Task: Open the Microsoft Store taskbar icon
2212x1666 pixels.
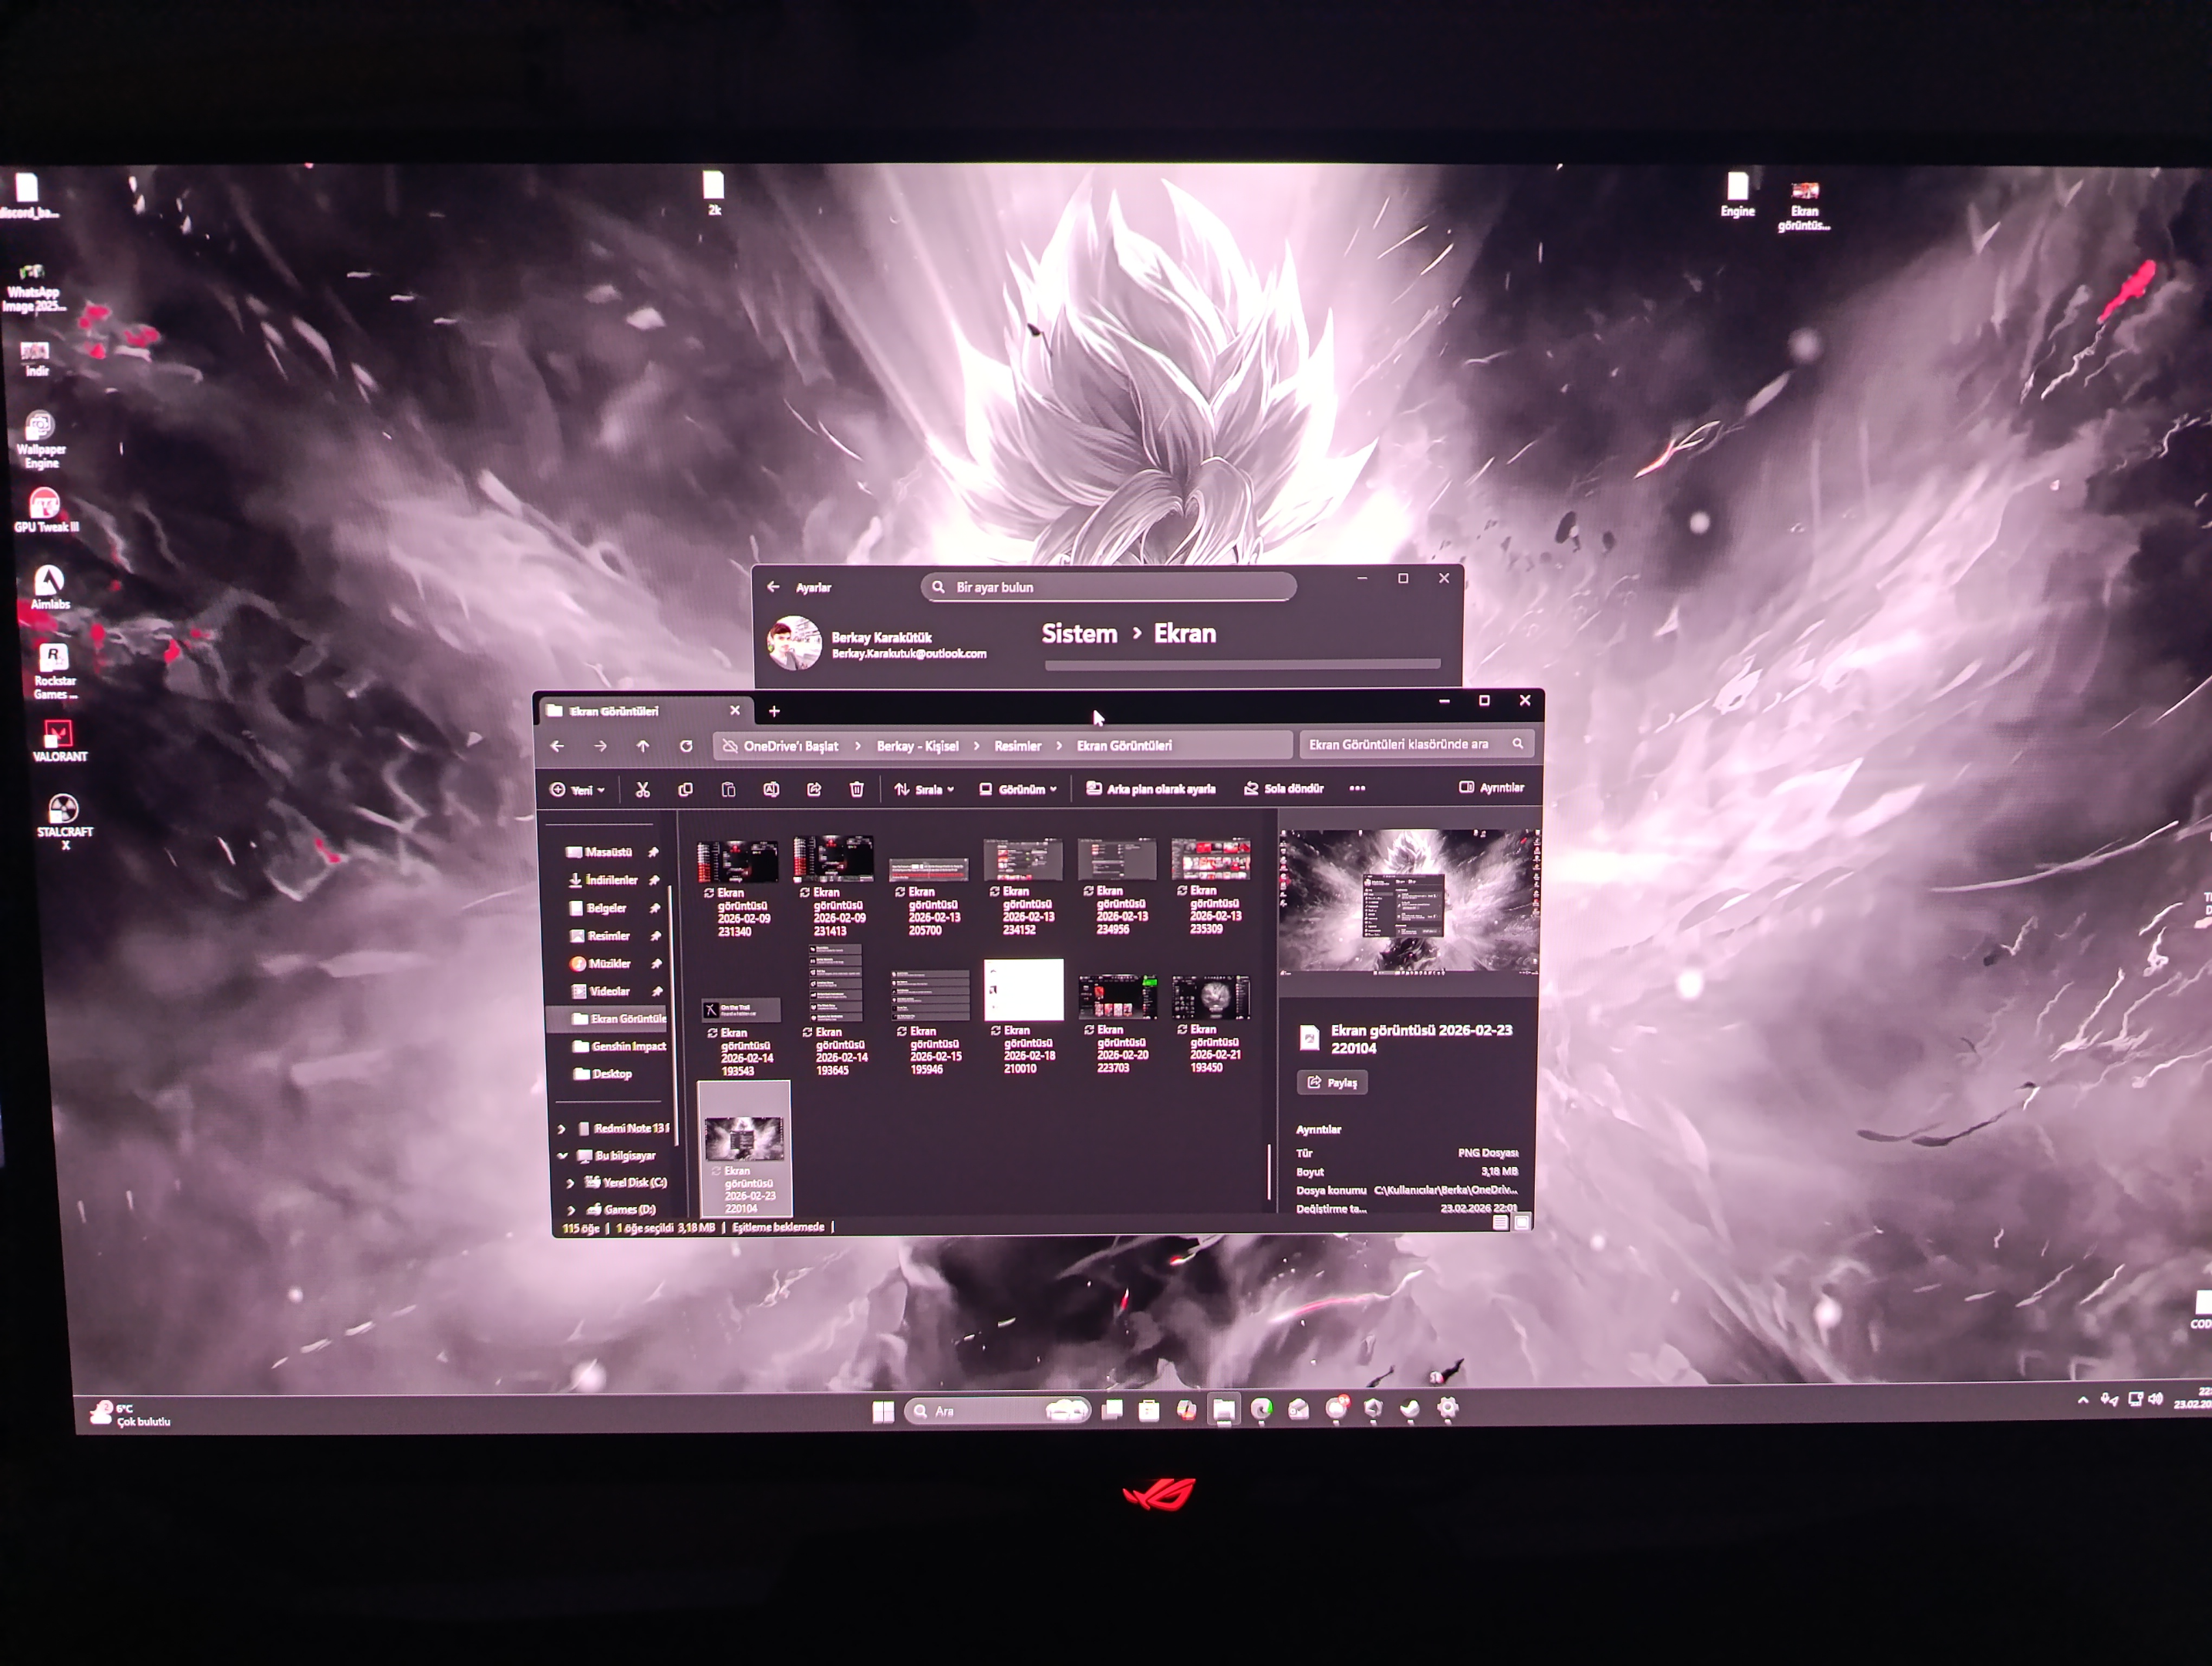Action: 1149,1410
